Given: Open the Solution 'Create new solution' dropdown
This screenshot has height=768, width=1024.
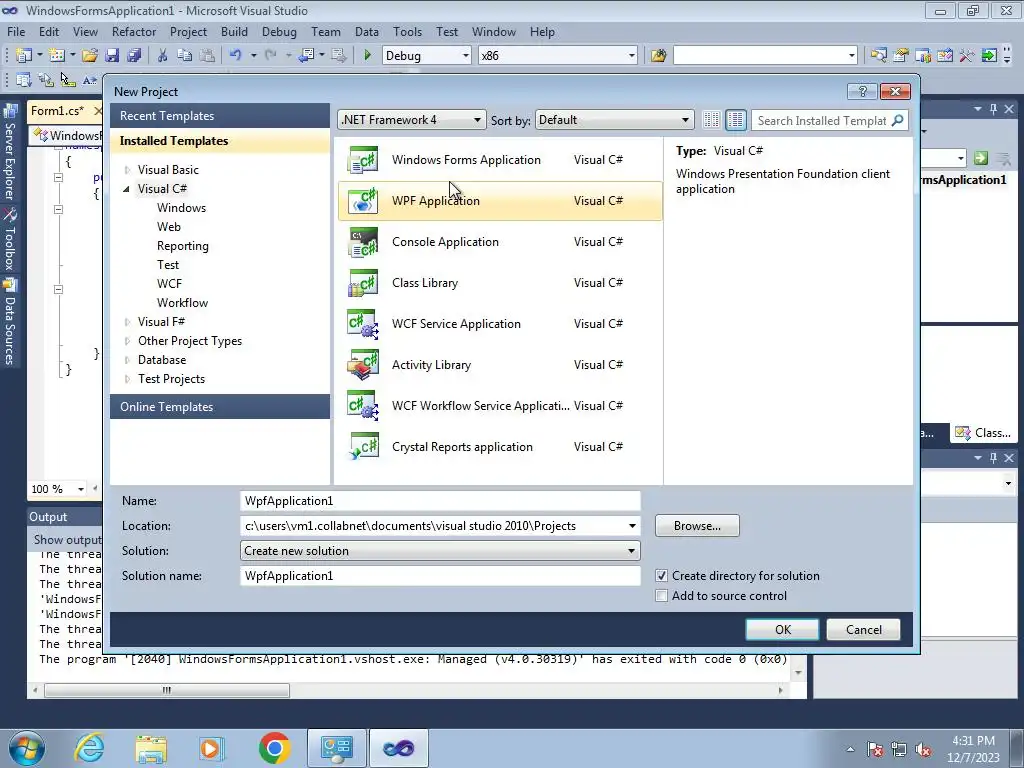Looking at the screenshot, I should click(440, 551).
